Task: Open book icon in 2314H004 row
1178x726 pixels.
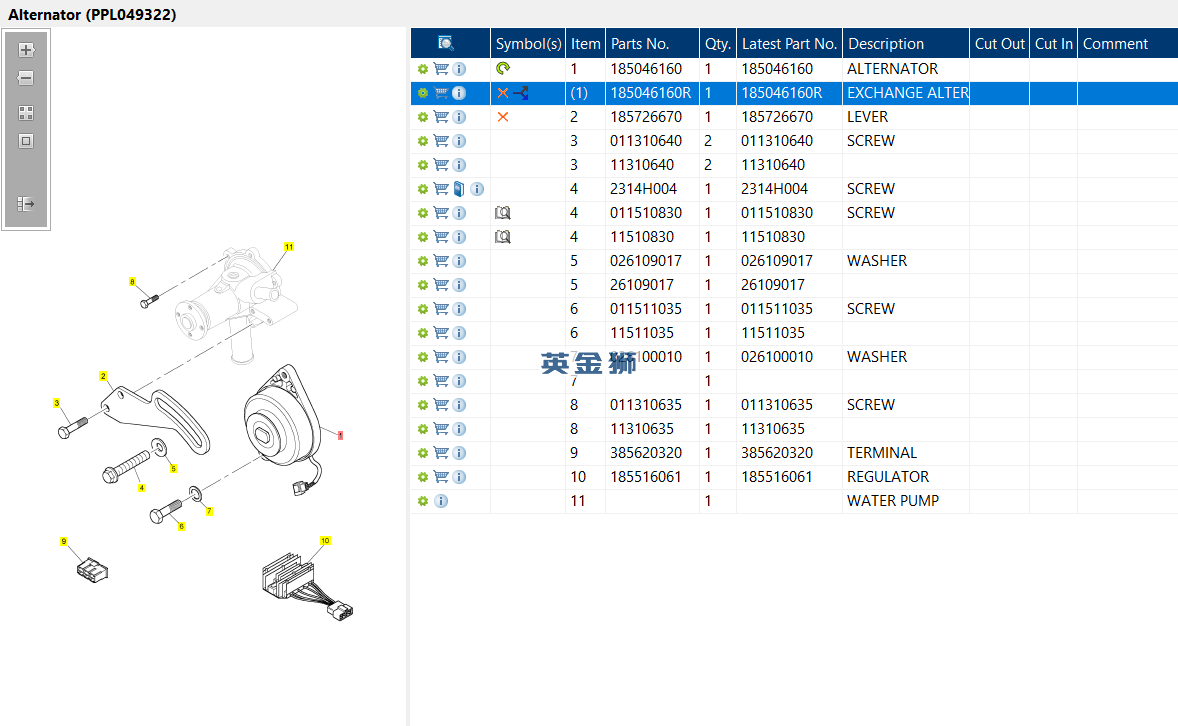Action: 459,189
